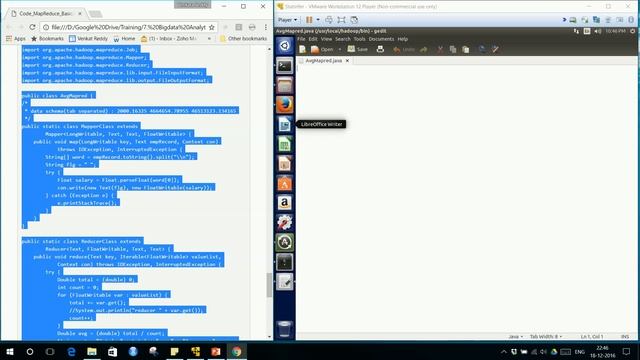Expand the arrow next to VMware pause button
640x360 pixels.
point(318,20)
